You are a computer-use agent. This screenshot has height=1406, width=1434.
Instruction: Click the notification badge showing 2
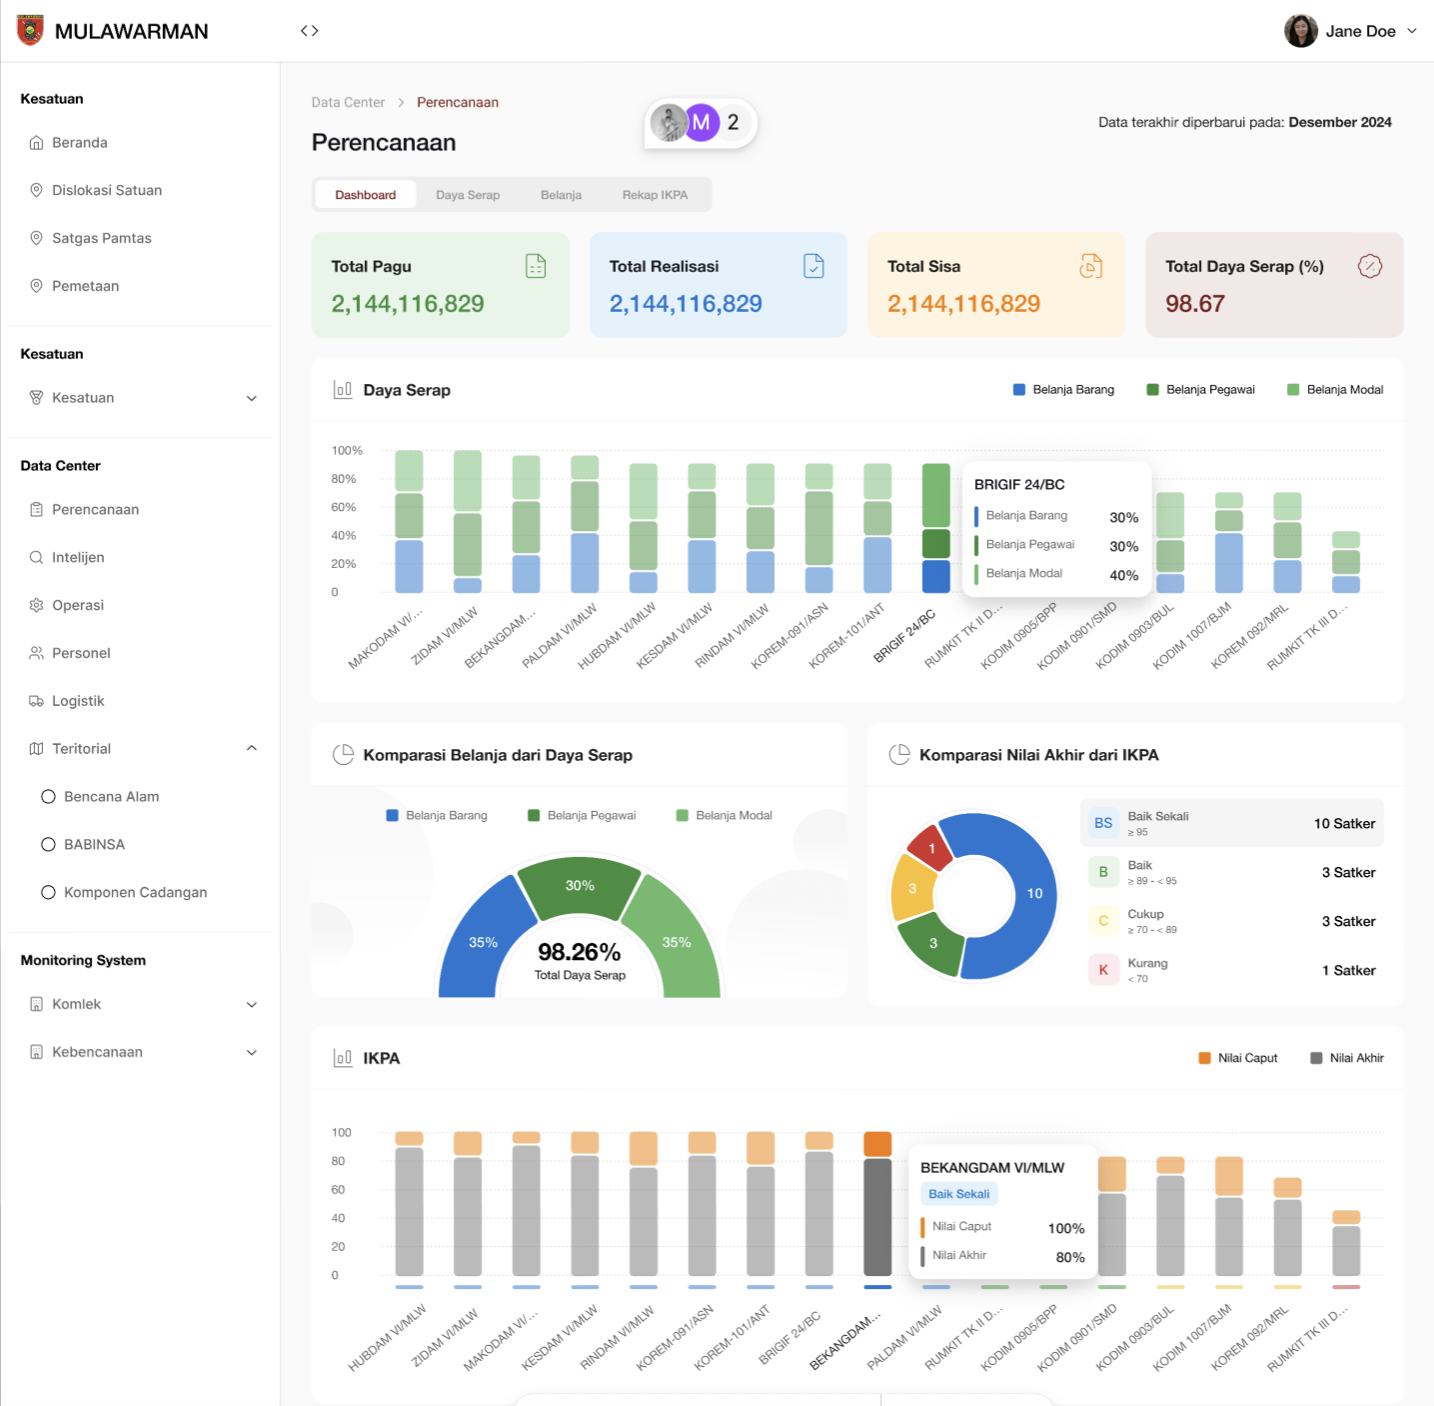(733, 122)
